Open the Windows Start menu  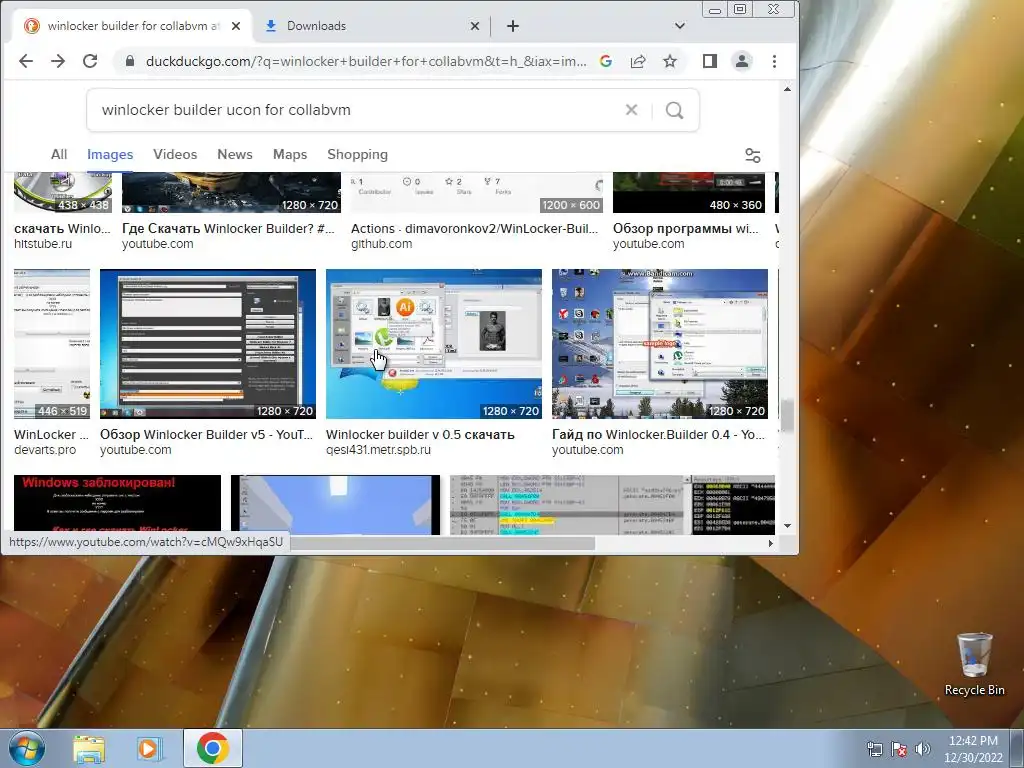26,748
